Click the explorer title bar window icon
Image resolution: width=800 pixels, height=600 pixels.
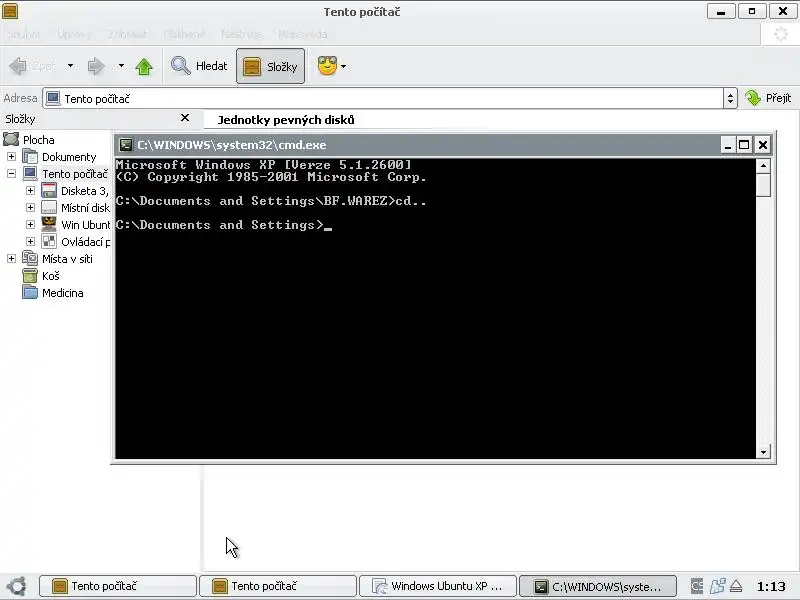(x=10, y=11)
